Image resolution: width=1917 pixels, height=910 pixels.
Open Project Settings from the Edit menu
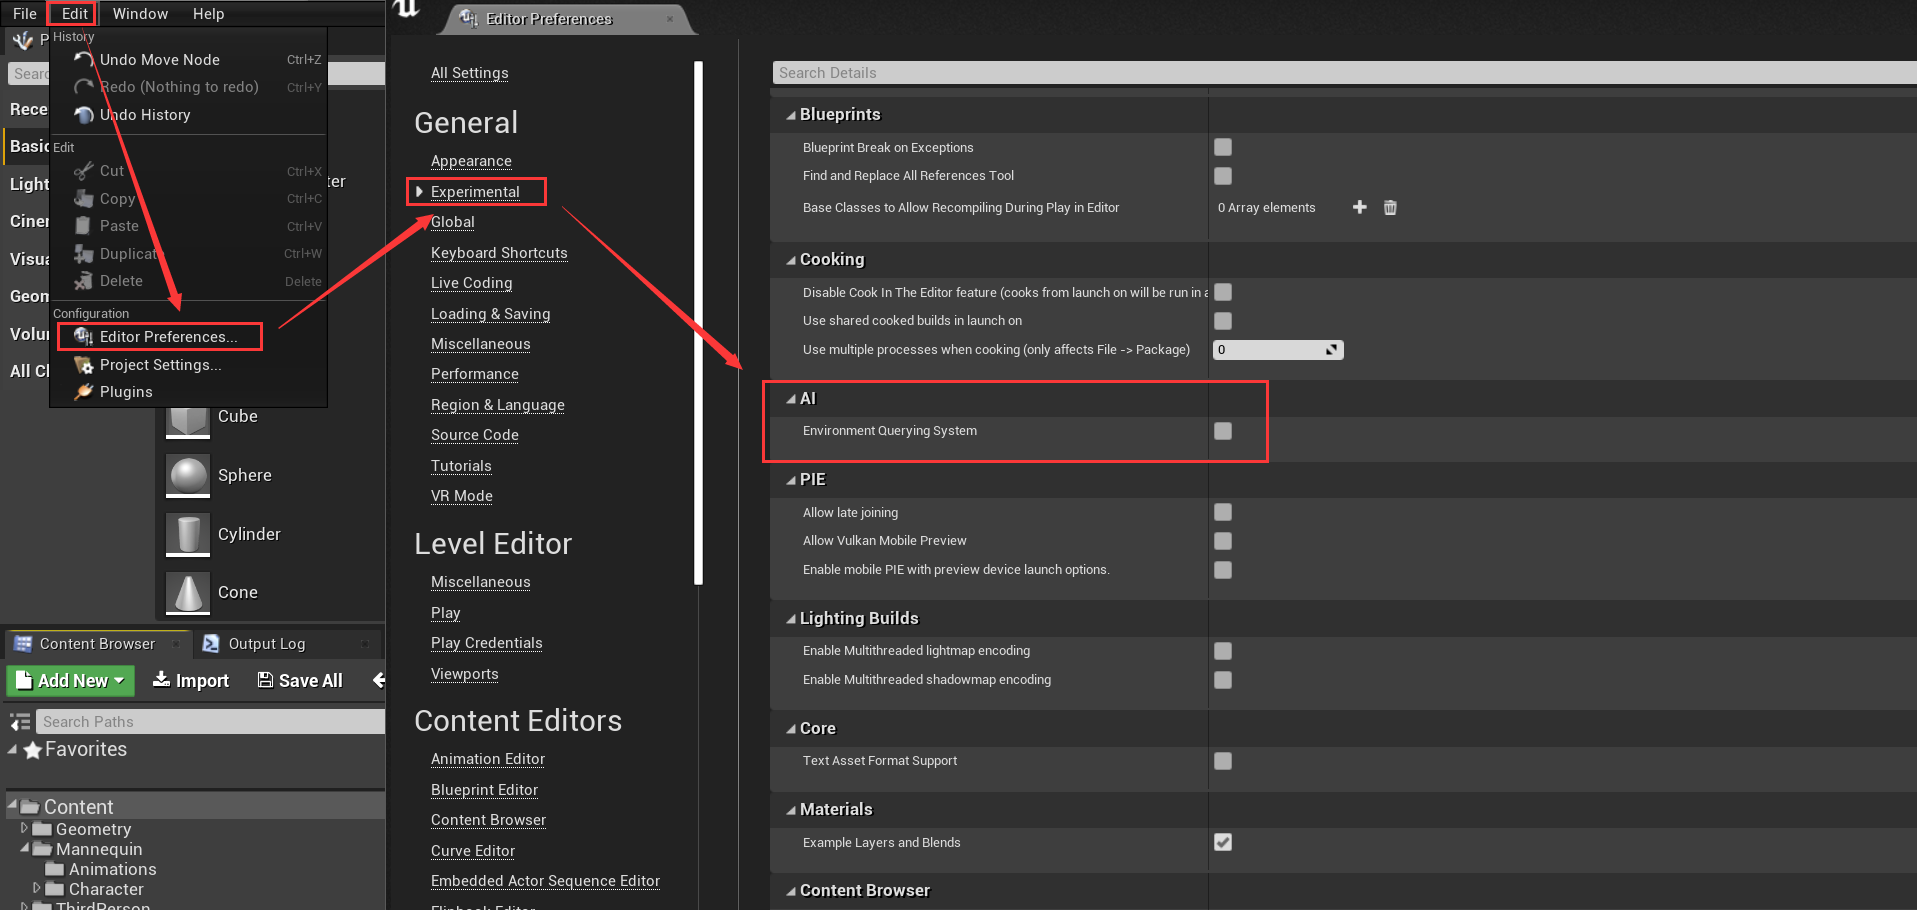(x=160, y=364)
